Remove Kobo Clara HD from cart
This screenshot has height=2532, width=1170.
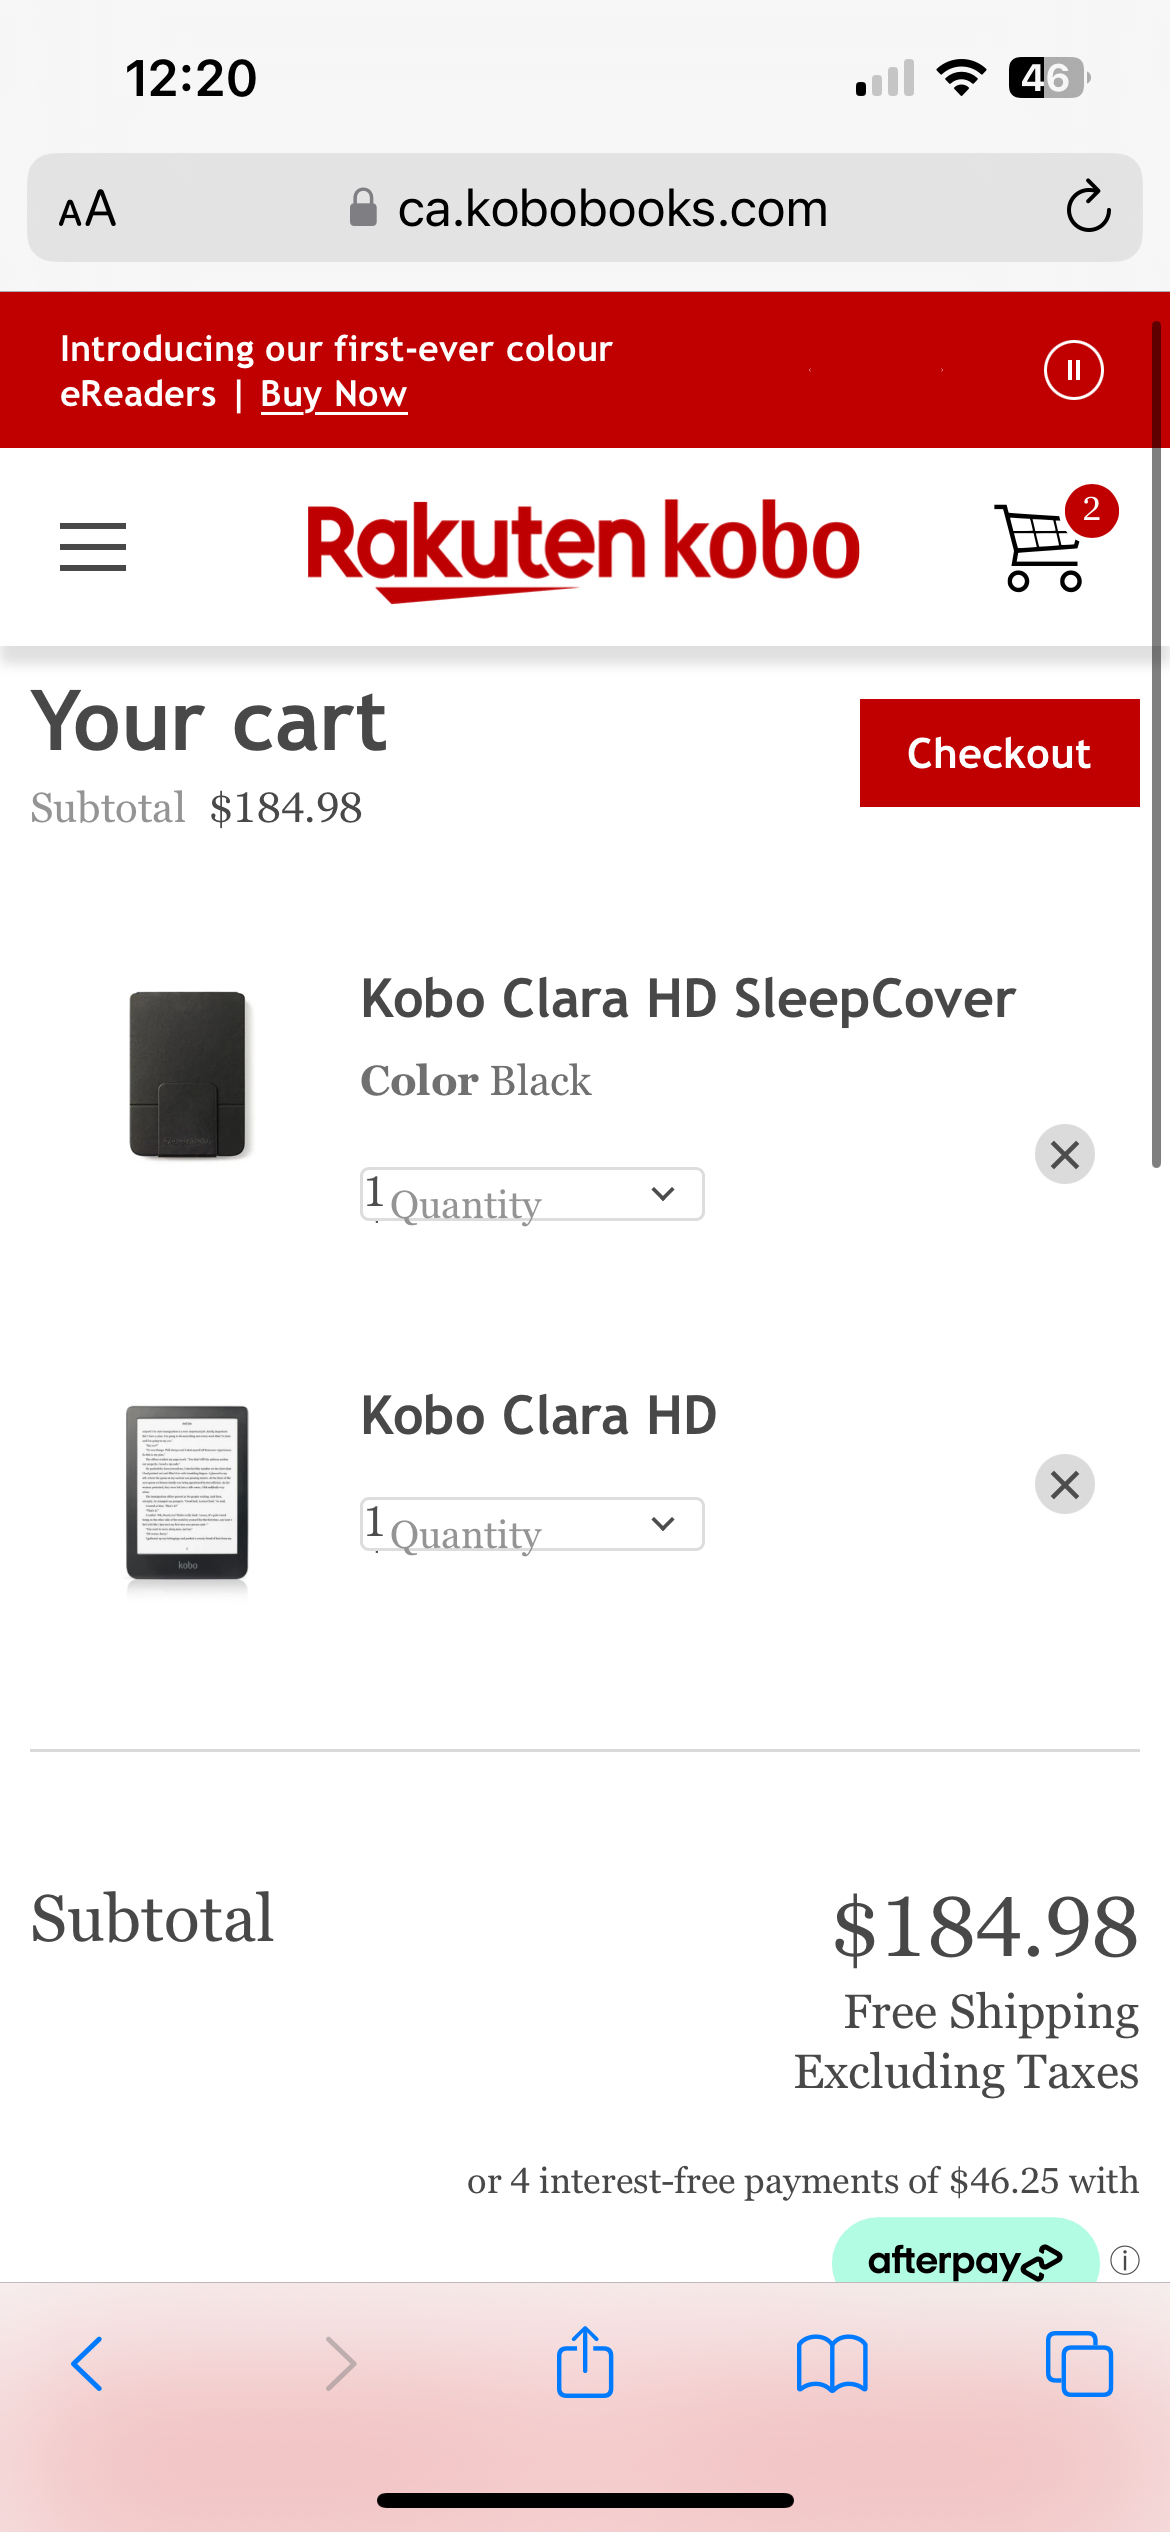coord(1065,1484)
